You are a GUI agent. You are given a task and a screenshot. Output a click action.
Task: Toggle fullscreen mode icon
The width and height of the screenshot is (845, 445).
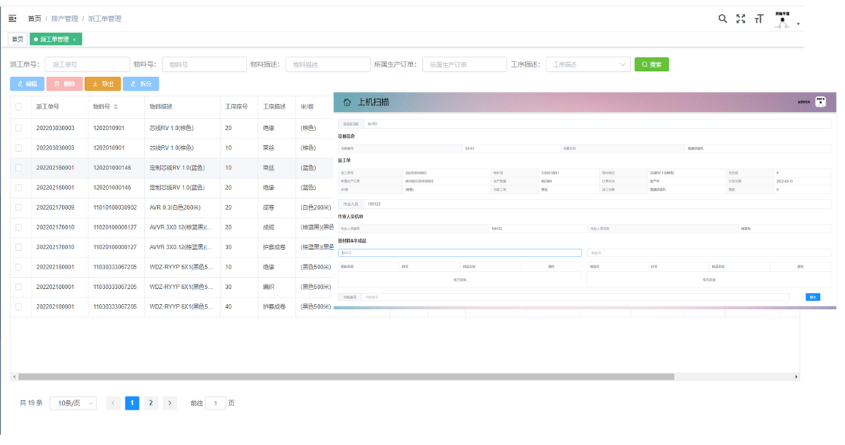(x=741, y=19)
